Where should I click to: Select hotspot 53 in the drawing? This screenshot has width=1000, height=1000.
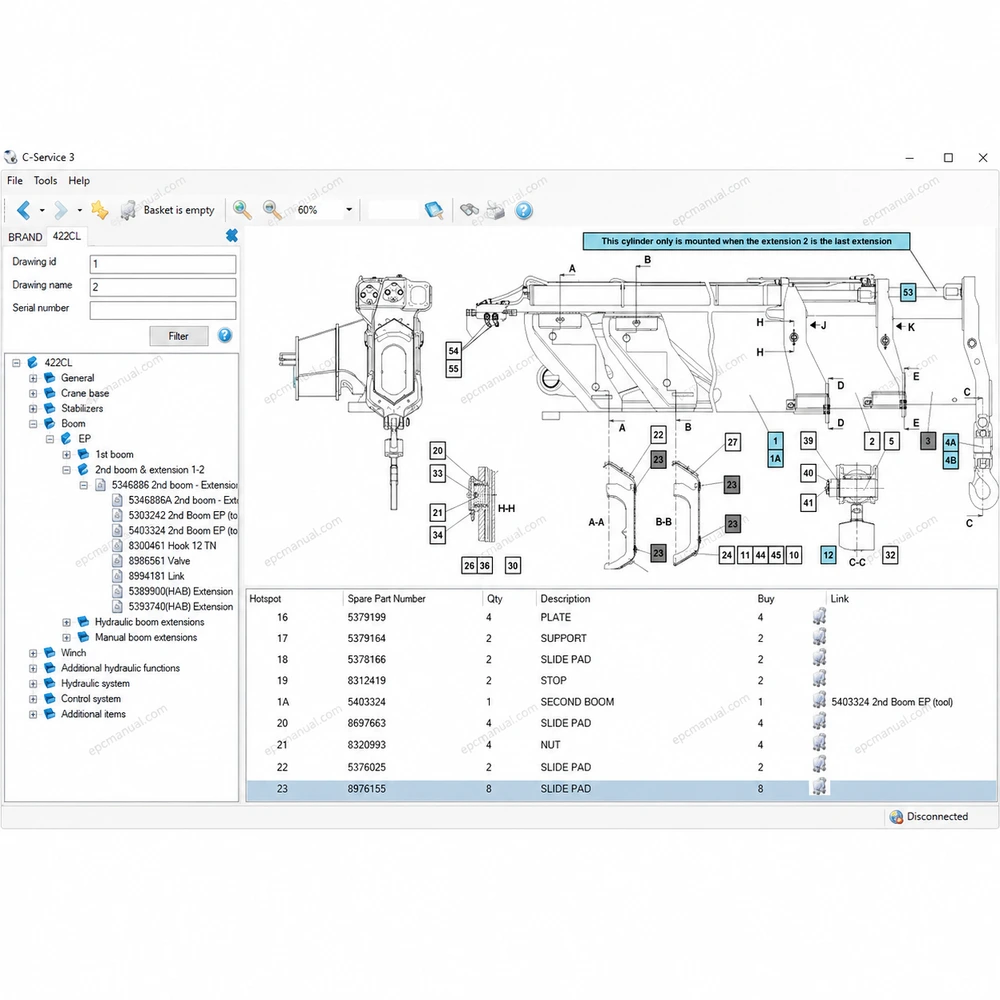tap(908, 293)
